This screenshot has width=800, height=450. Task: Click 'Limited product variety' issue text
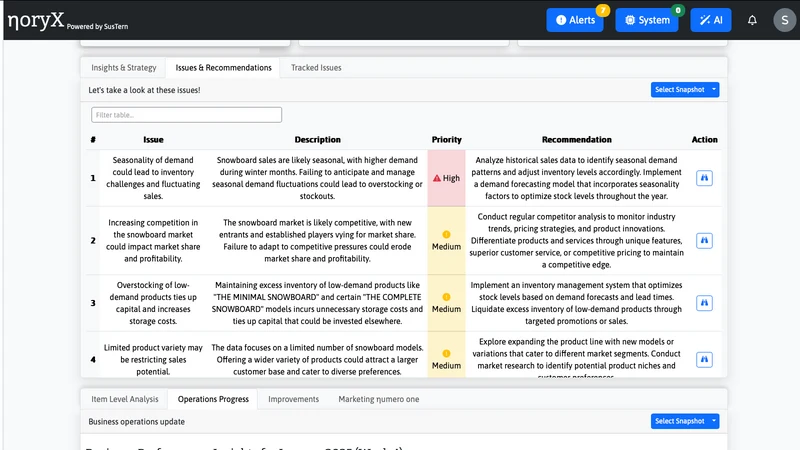click(153, 360)
